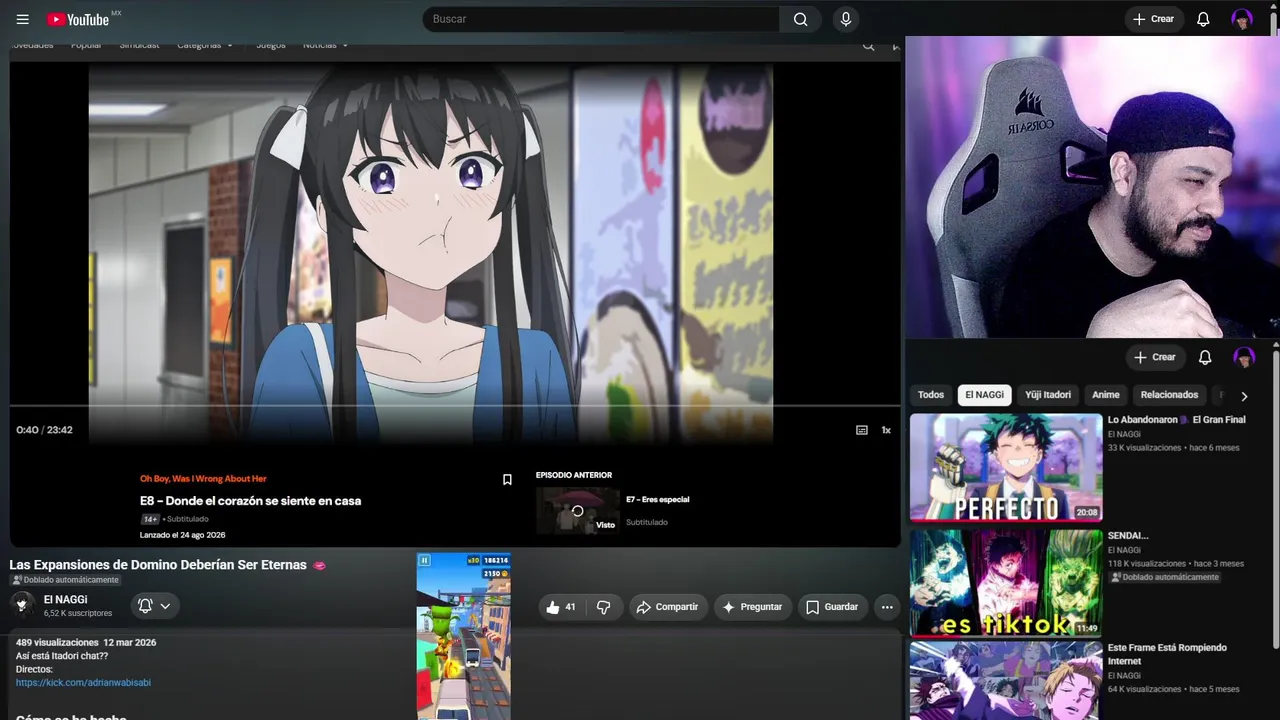Toggle the subtitles icon in the player
The image size is (1280, 720).
[x=862, y=430]
